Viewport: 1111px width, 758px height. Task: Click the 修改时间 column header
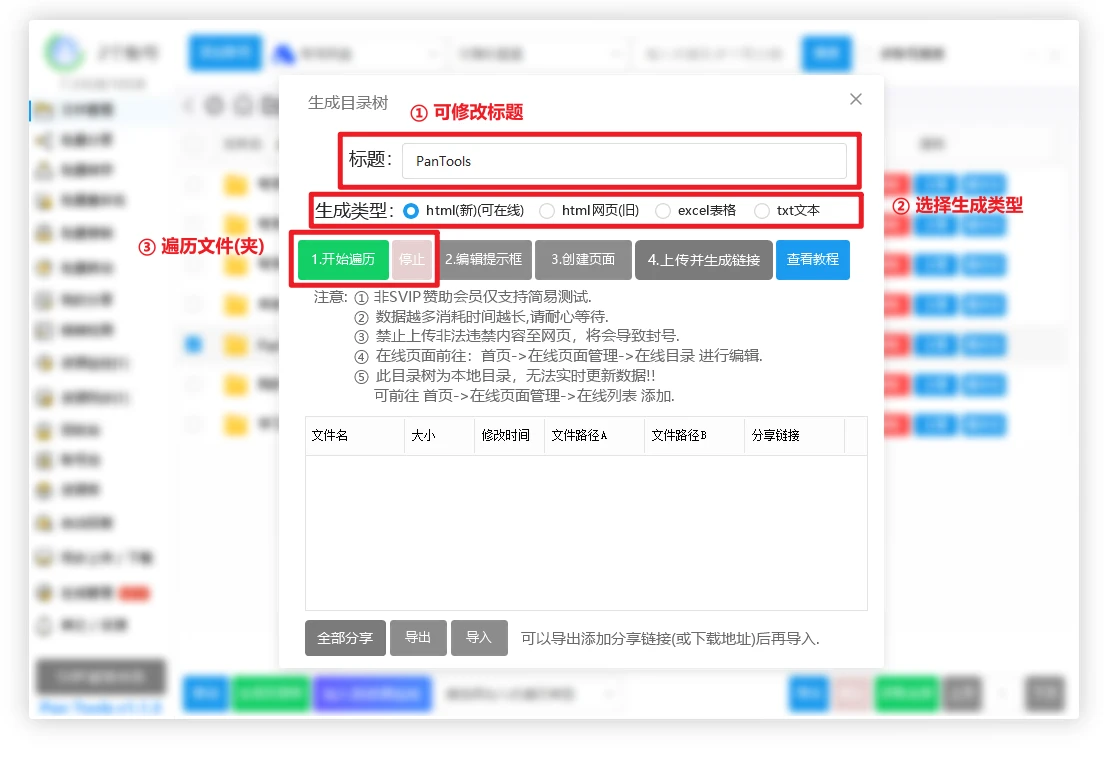(508, 436)
